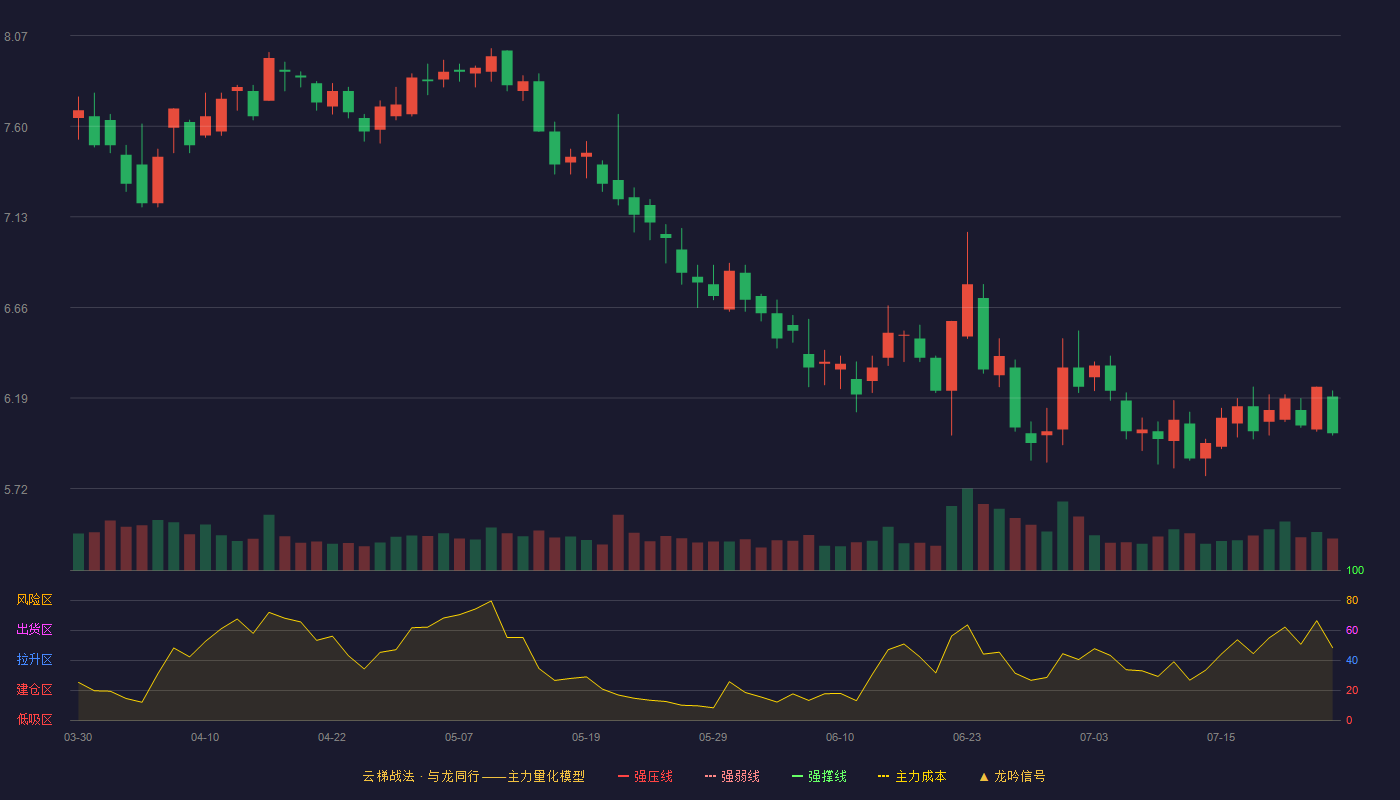Click the 出货区 zone label
Image resolution: width=1400 pixels, height=800 pixels.
tap(34, 630)
